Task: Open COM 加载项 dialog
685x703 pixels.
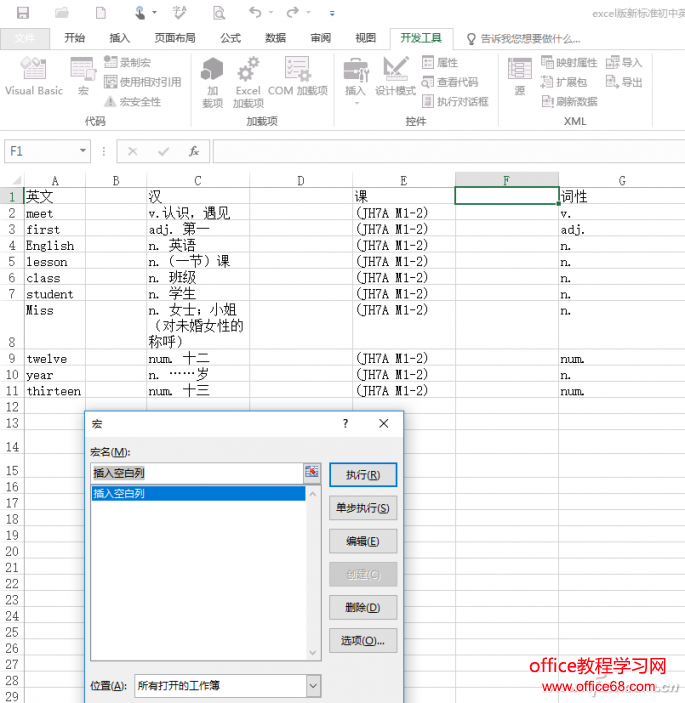Action: 298,76
